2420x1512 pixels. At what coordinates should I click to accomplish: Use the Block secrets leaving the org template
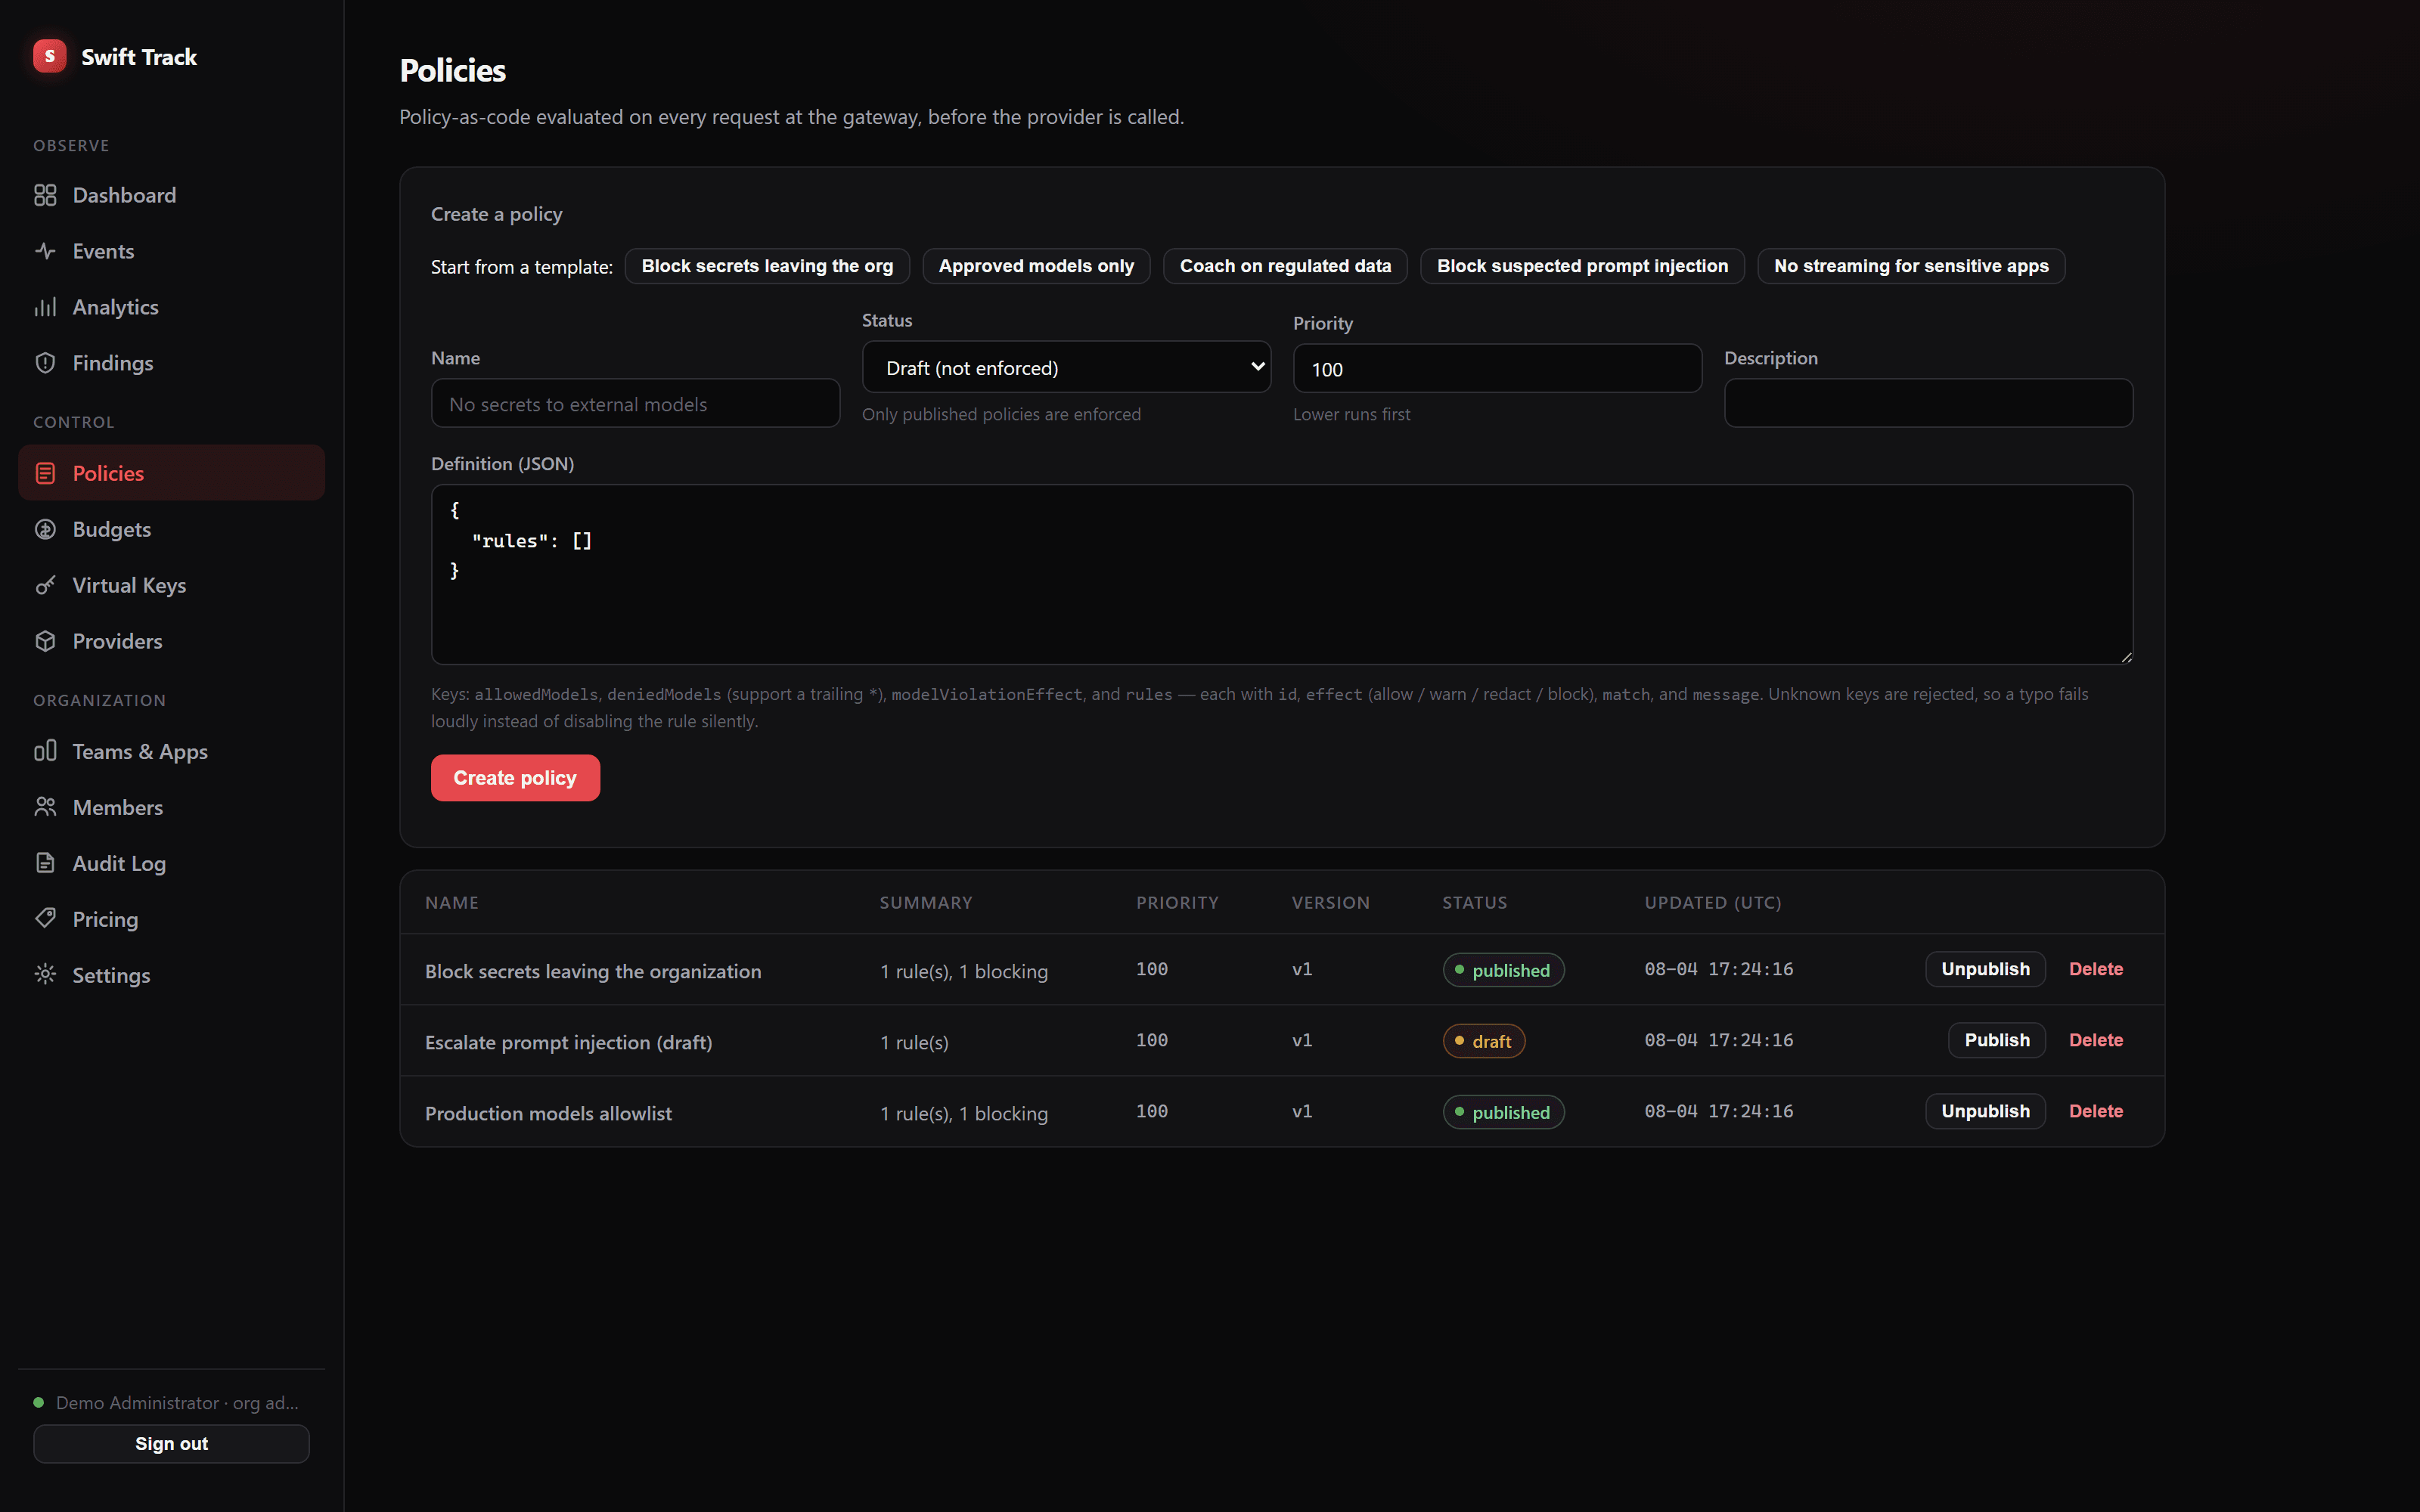coord(767,266)
